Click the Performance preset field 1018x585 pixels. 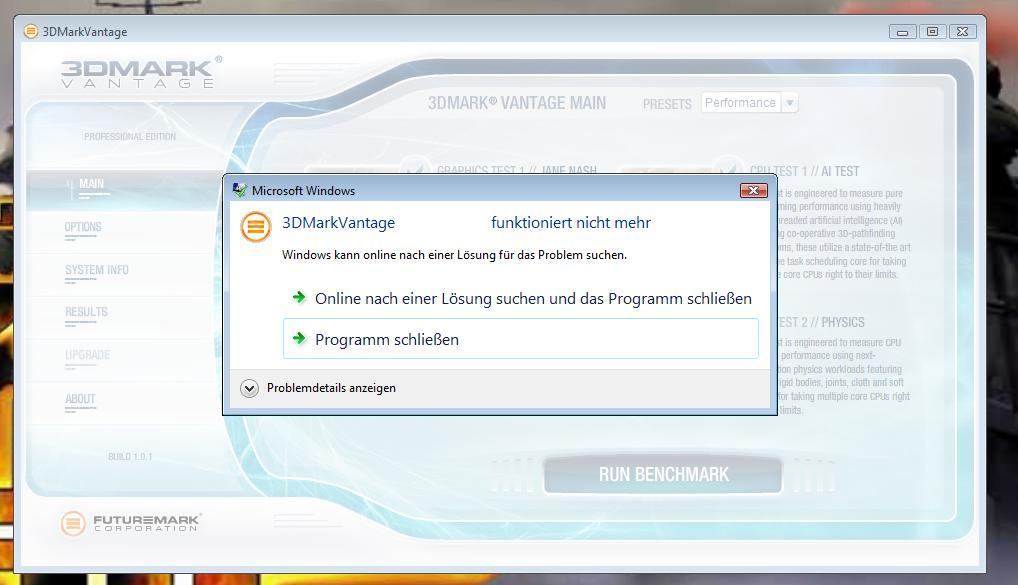coord(741,103)
